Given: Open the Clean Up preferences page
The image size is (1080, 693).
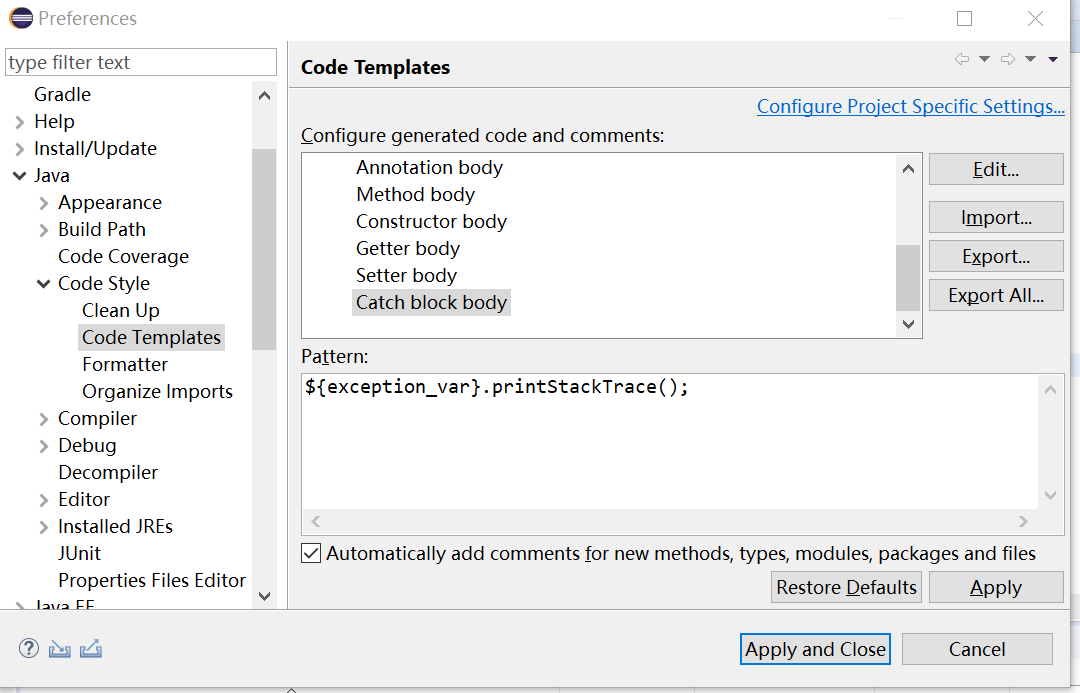Looking at the screenshot, I should (x=120, y=310).
